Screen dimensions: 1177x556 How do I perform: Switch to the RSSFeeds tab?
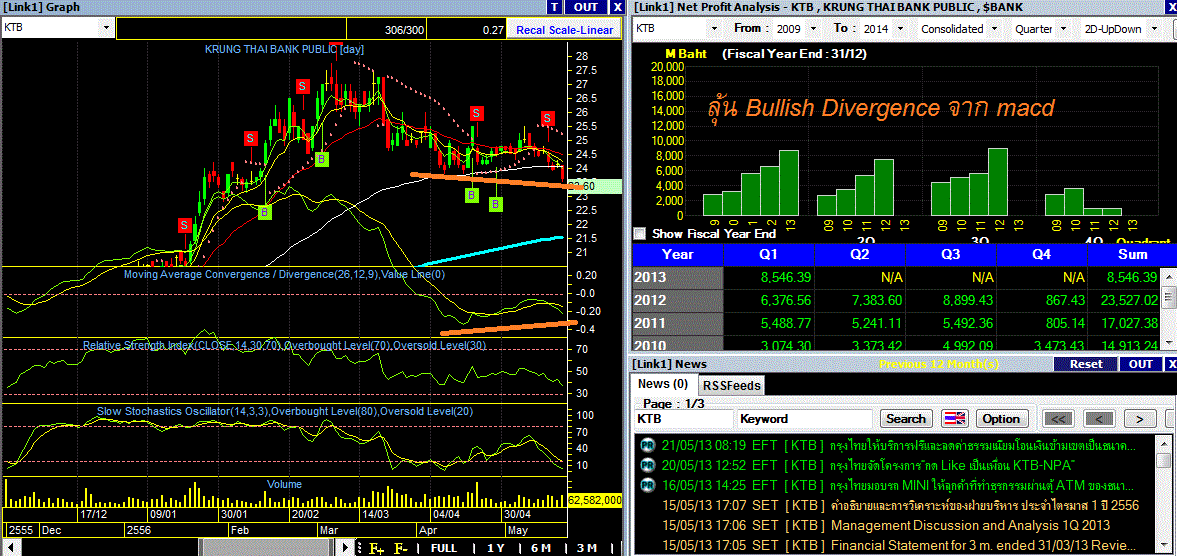731,386
